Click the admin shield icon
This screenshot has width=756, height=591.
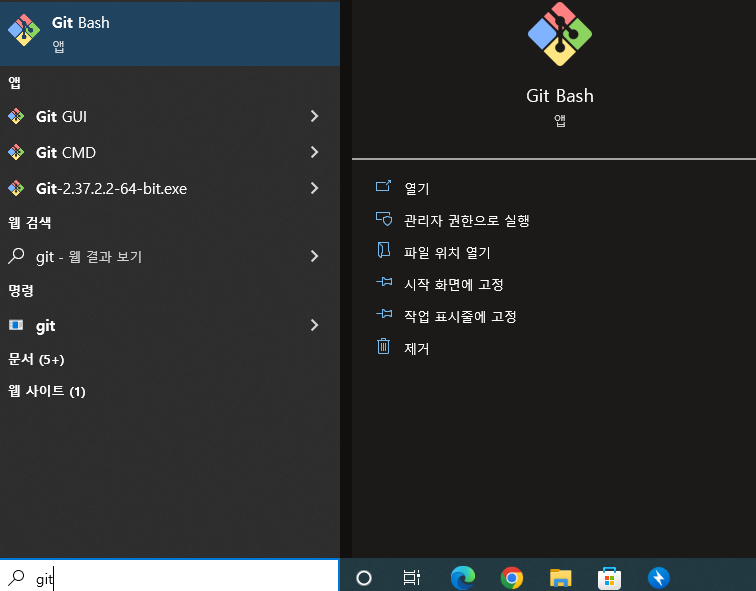(384, 218)
